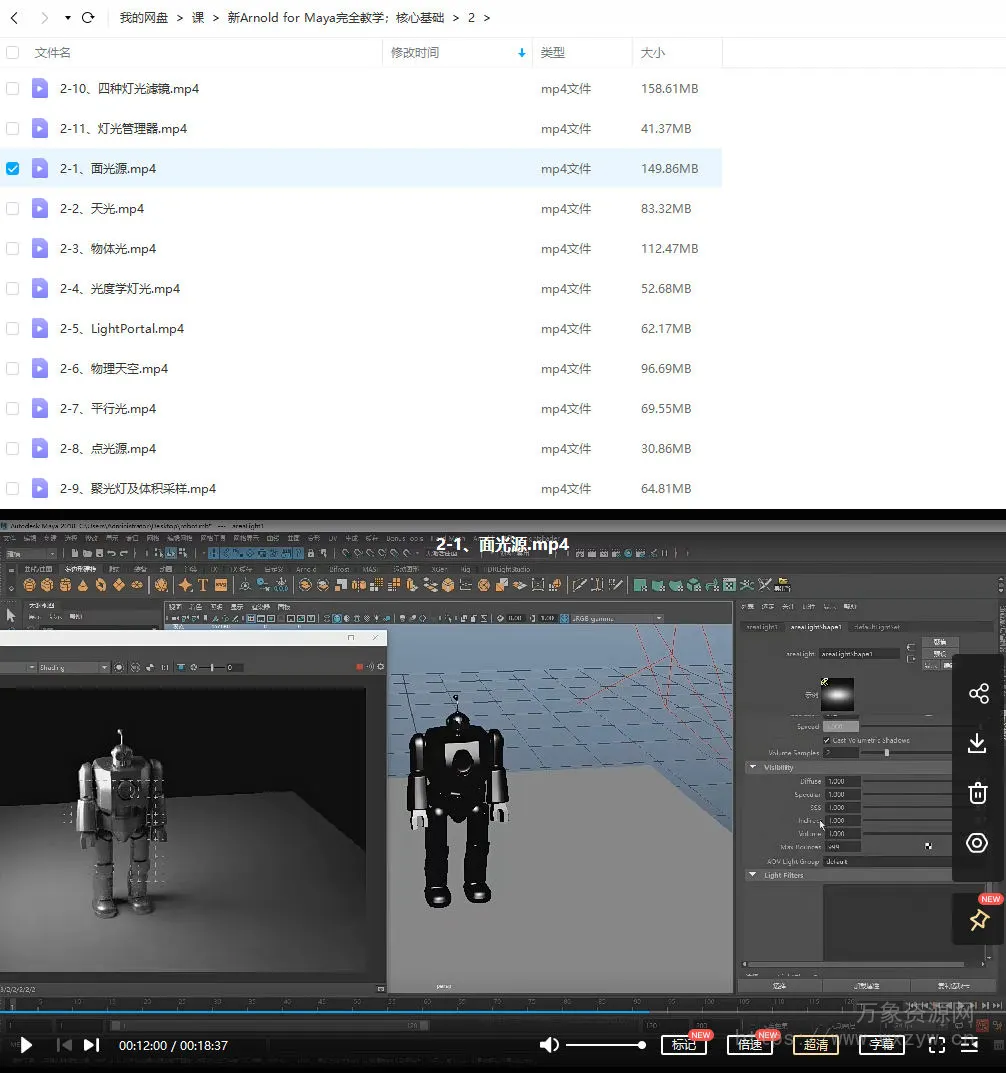Image resolution: width=1006 pixels, height=1073 pixels.
Task: Play the video
Action: pos(27,1045)
